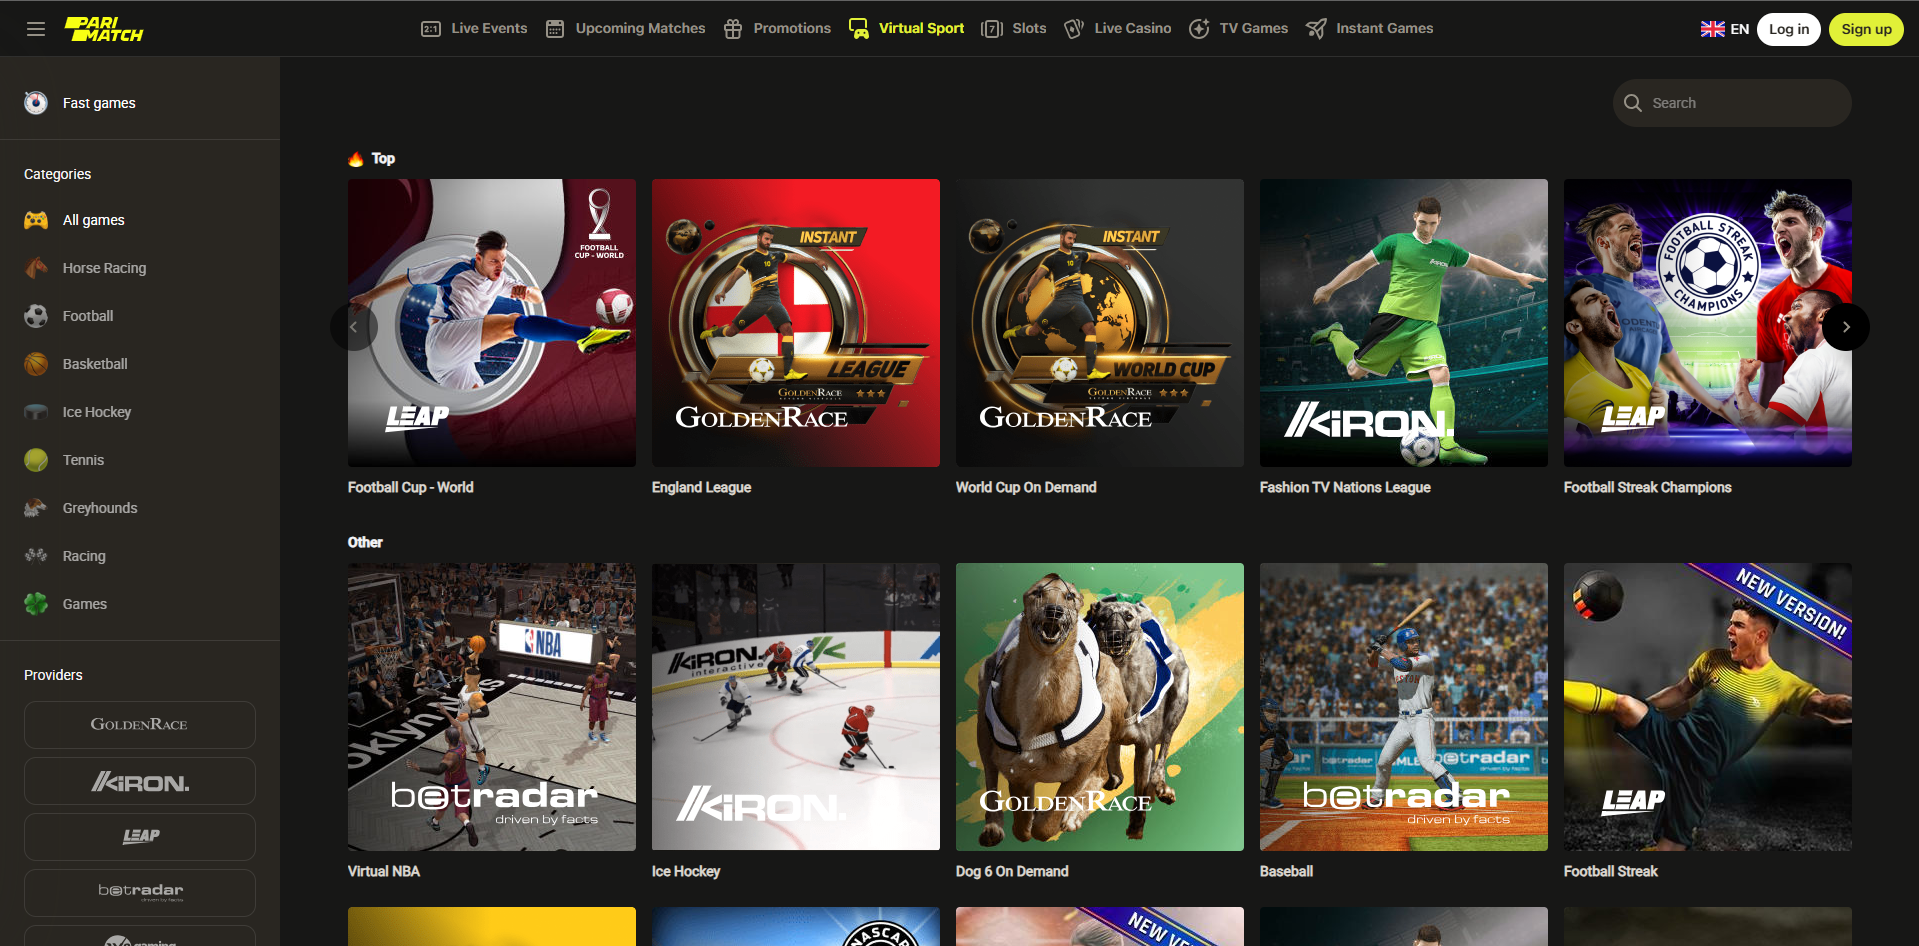Click the Games clover icon
The width and height of the screenshot is (1919, 946).
coord(36,604)
